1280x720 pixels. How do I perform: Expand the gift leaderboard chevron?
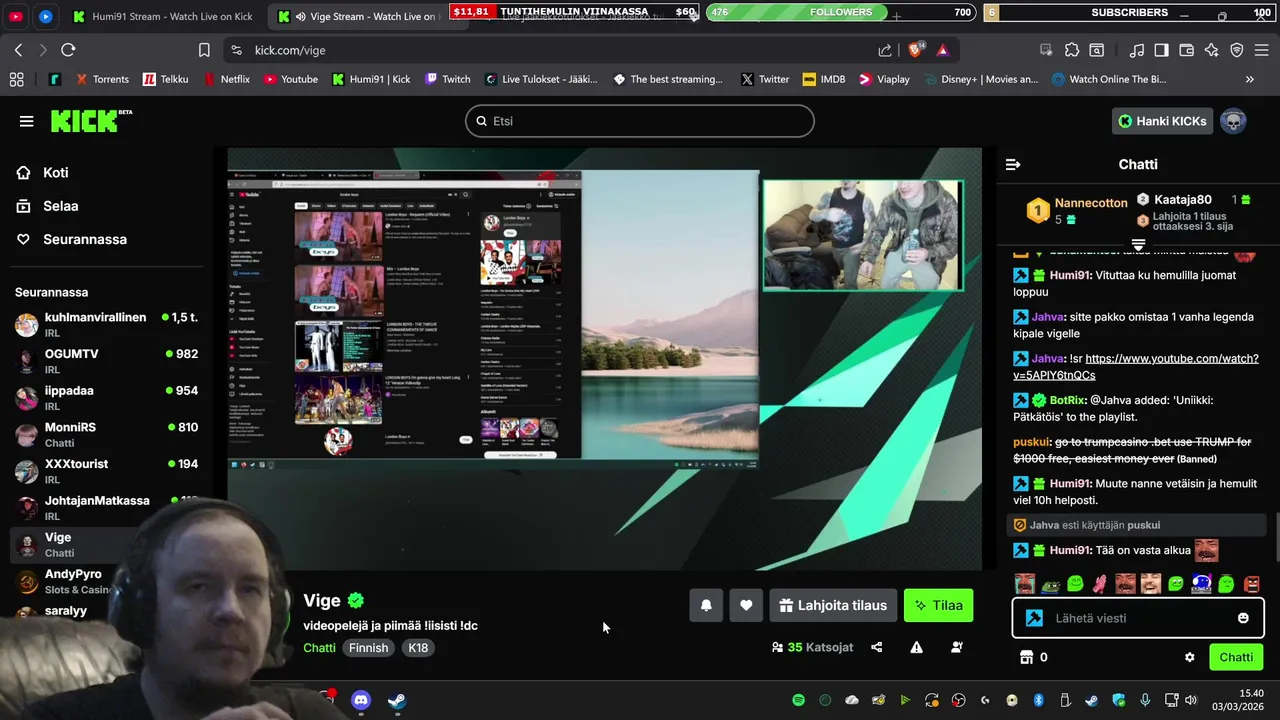click(1138, 244)
